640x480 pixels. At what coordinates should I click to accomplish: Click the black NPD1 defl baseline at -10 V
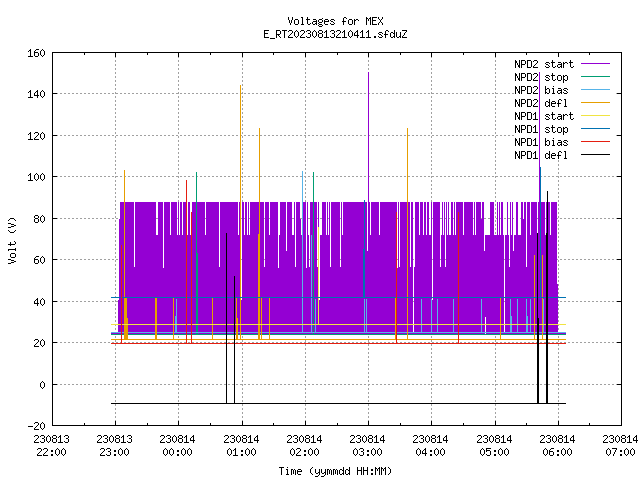(338, 403)
